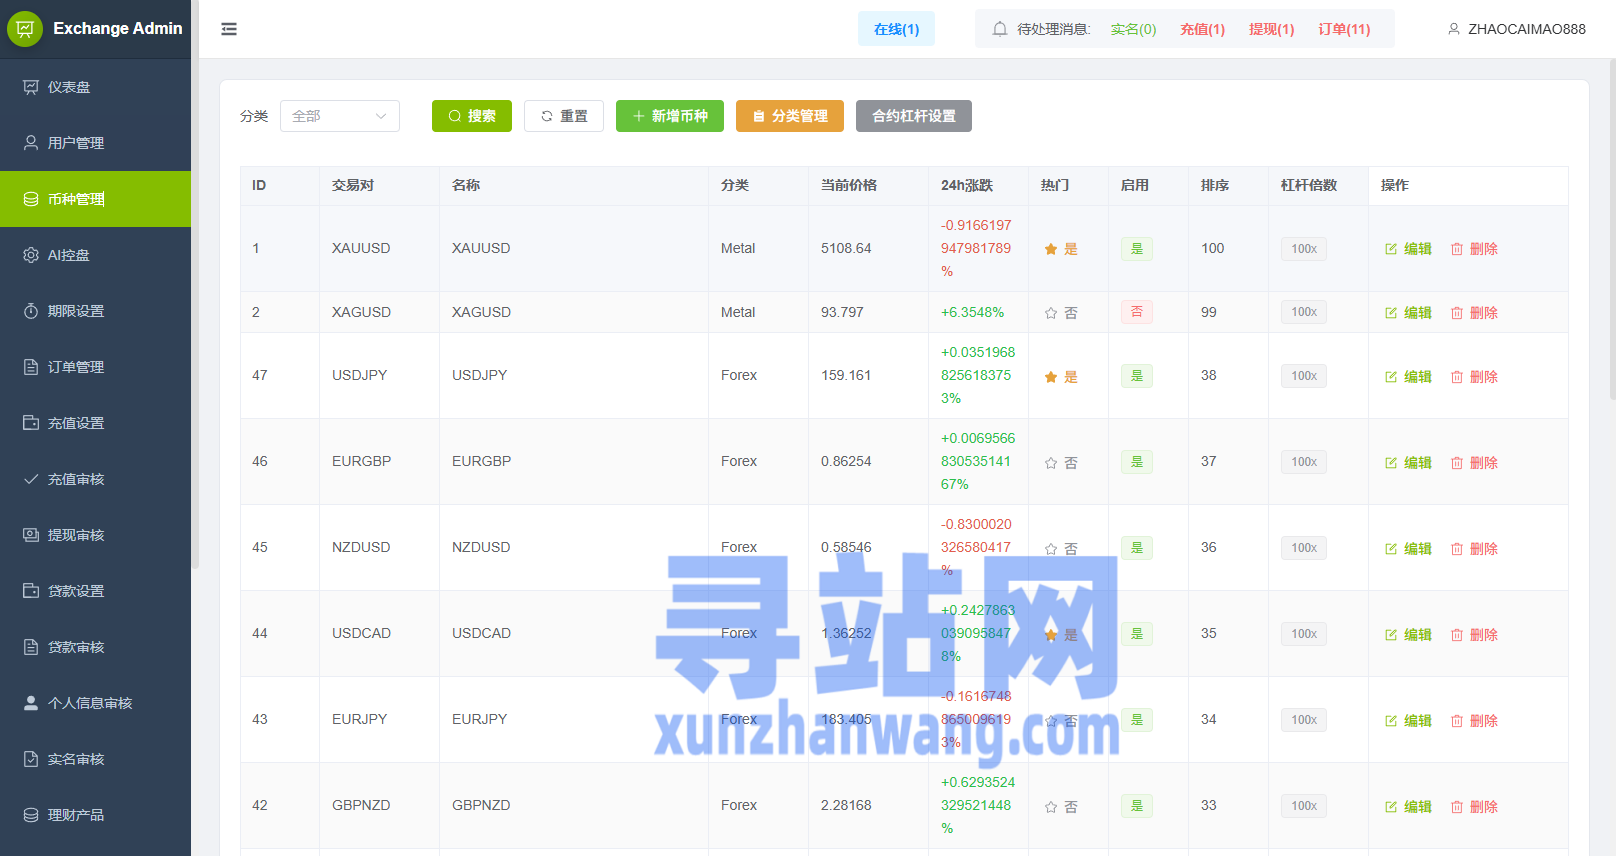1616x856 pixels.
Task: Open AI控盘 sidebar item
Action: pyautogui.click(x=95, y=255)
